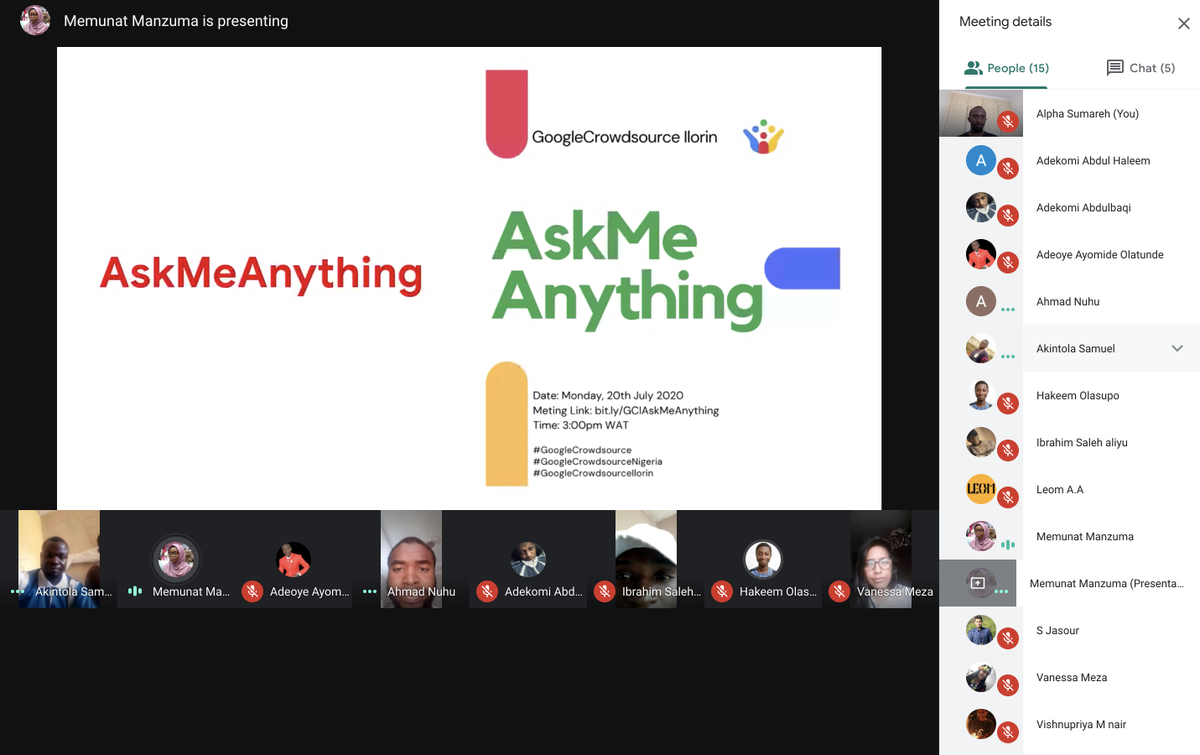Click muted mic icon for Hakeem Olasupo in list

click(1008, 404)
